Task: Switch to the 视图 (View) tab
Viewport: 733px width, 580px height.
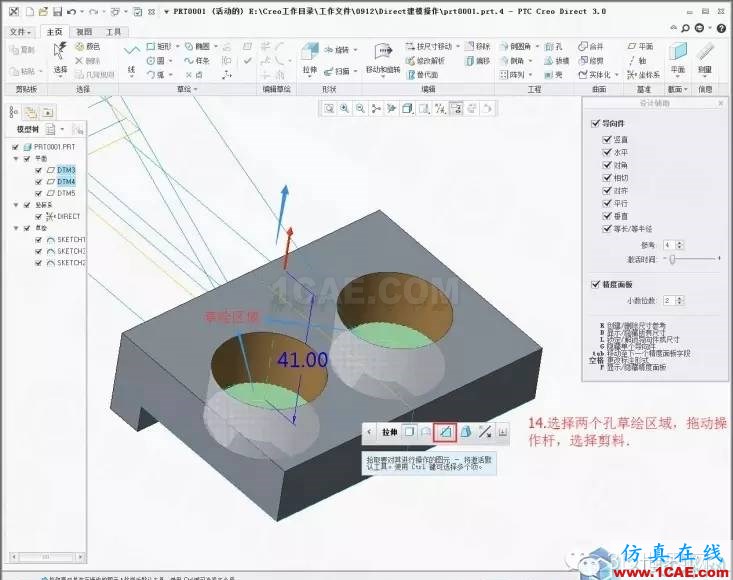Action: [x=84, y=32]
